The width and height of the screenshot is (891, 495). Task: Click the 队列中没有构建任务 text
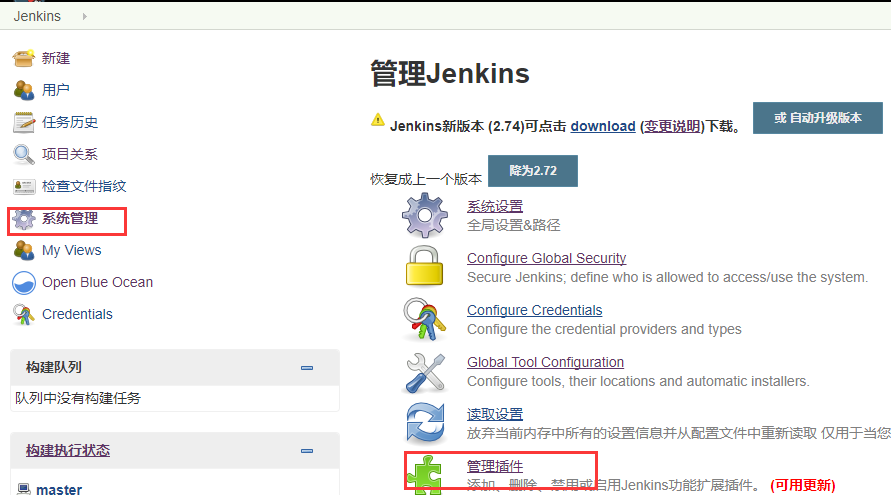tap(78, 398)
